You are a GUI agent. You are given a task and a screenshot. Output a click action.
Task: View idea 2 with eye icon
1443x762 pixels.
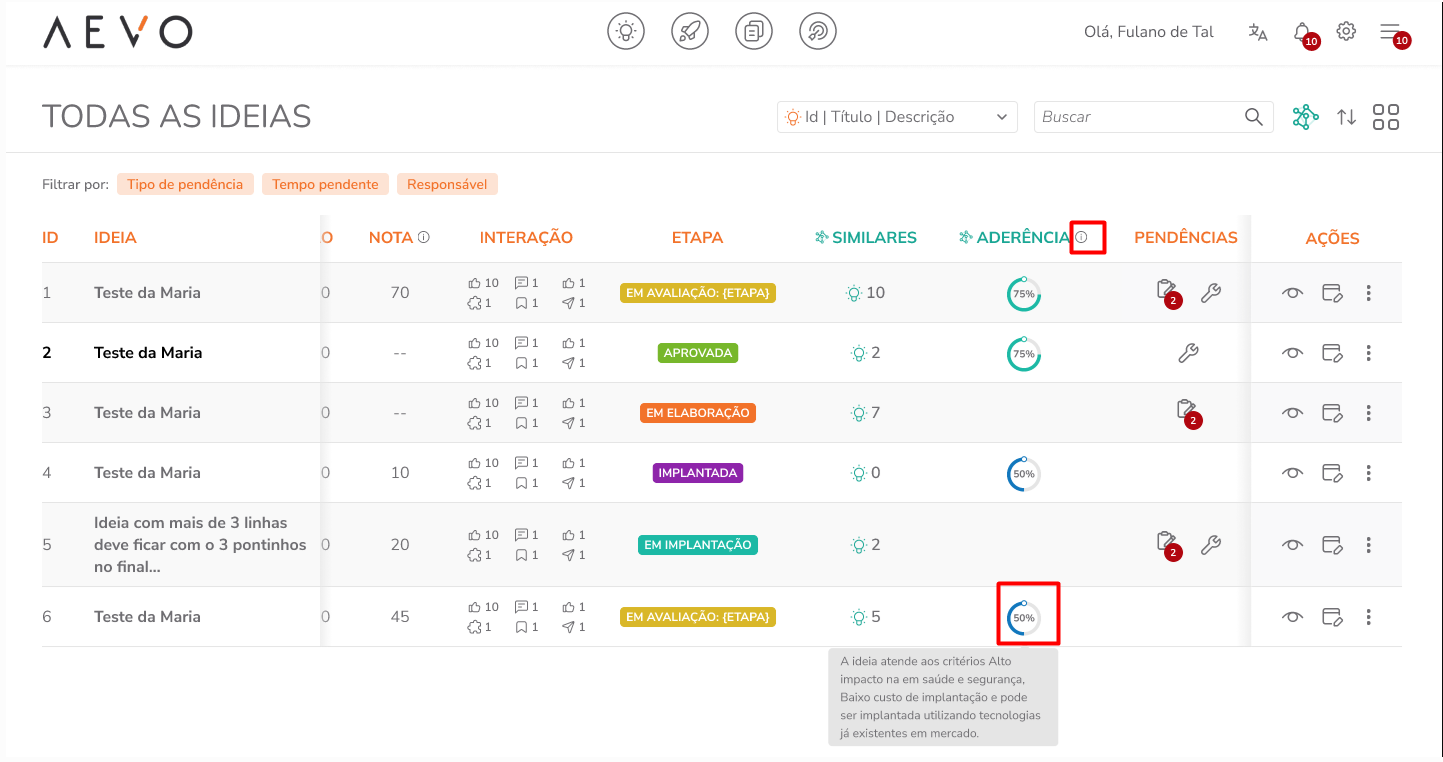[1292, 353]
